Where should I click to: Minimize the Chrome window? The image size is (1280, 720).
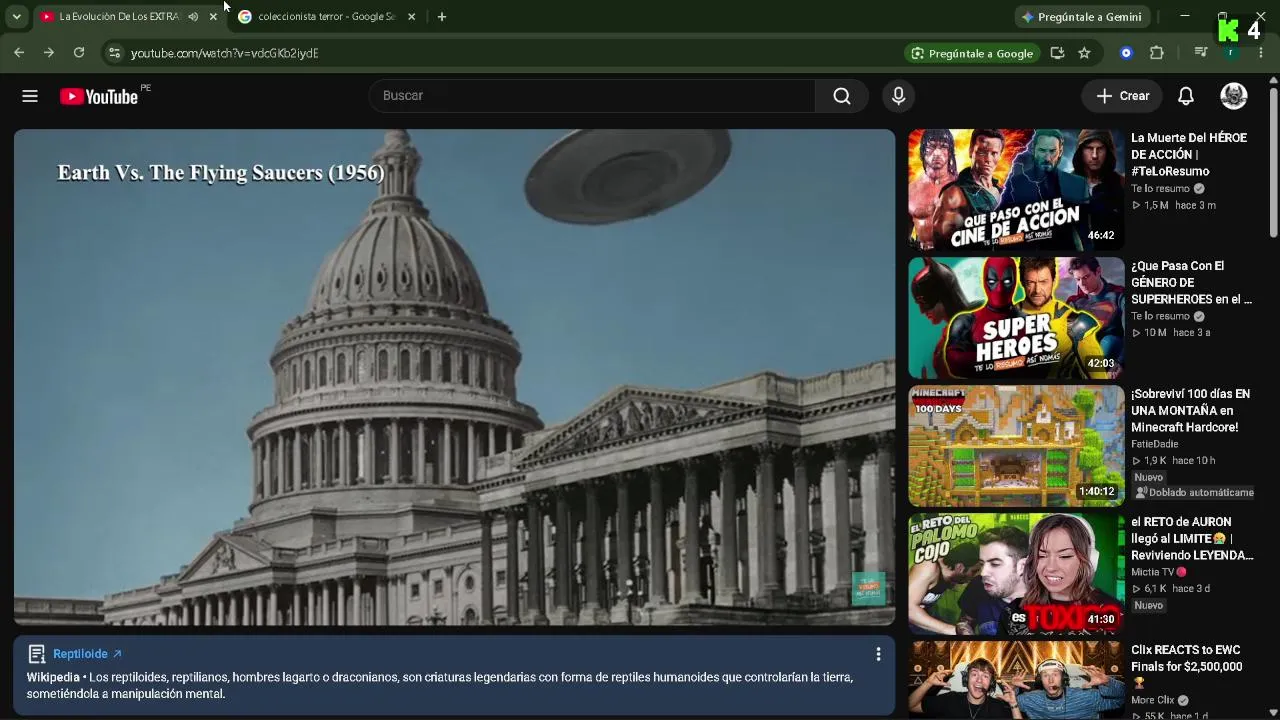pyautogui.click(x=1185, y=16)
